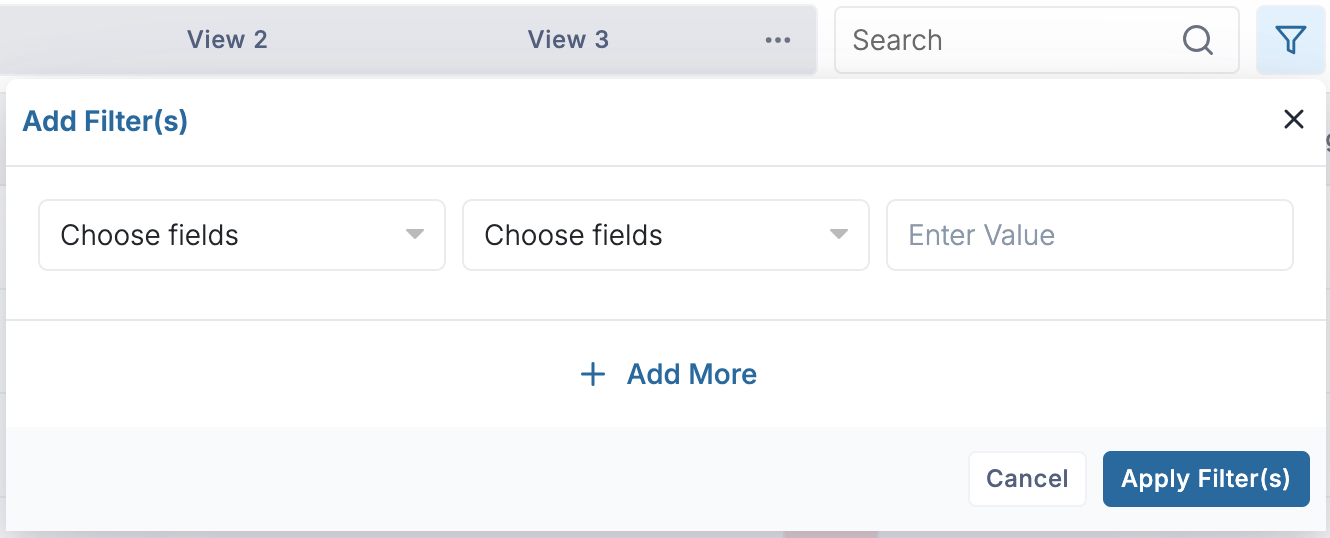This screenshot has height=538, width=1330.
Task: Focus the Enter Value input field
Action: pyautogui.click(x=1089, y=235)
